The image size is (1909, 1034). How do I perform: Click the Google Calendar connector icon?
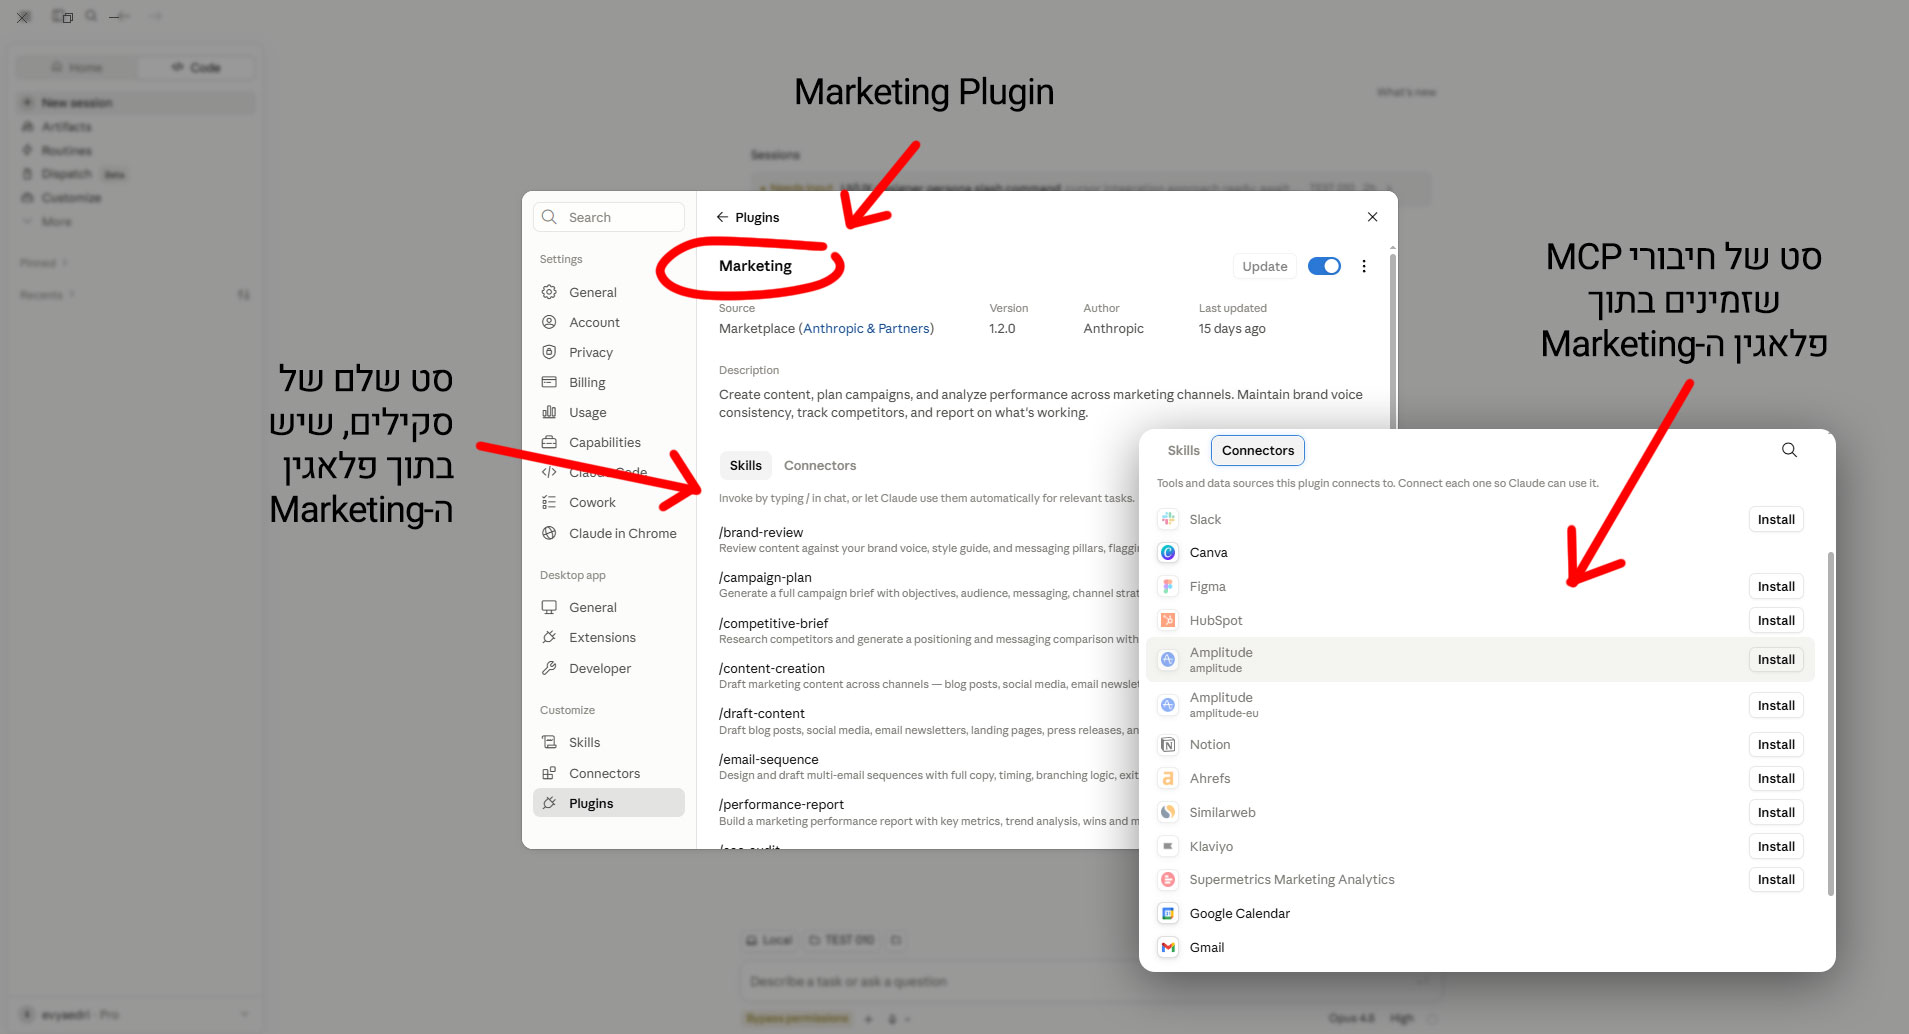pos(1168,913)
